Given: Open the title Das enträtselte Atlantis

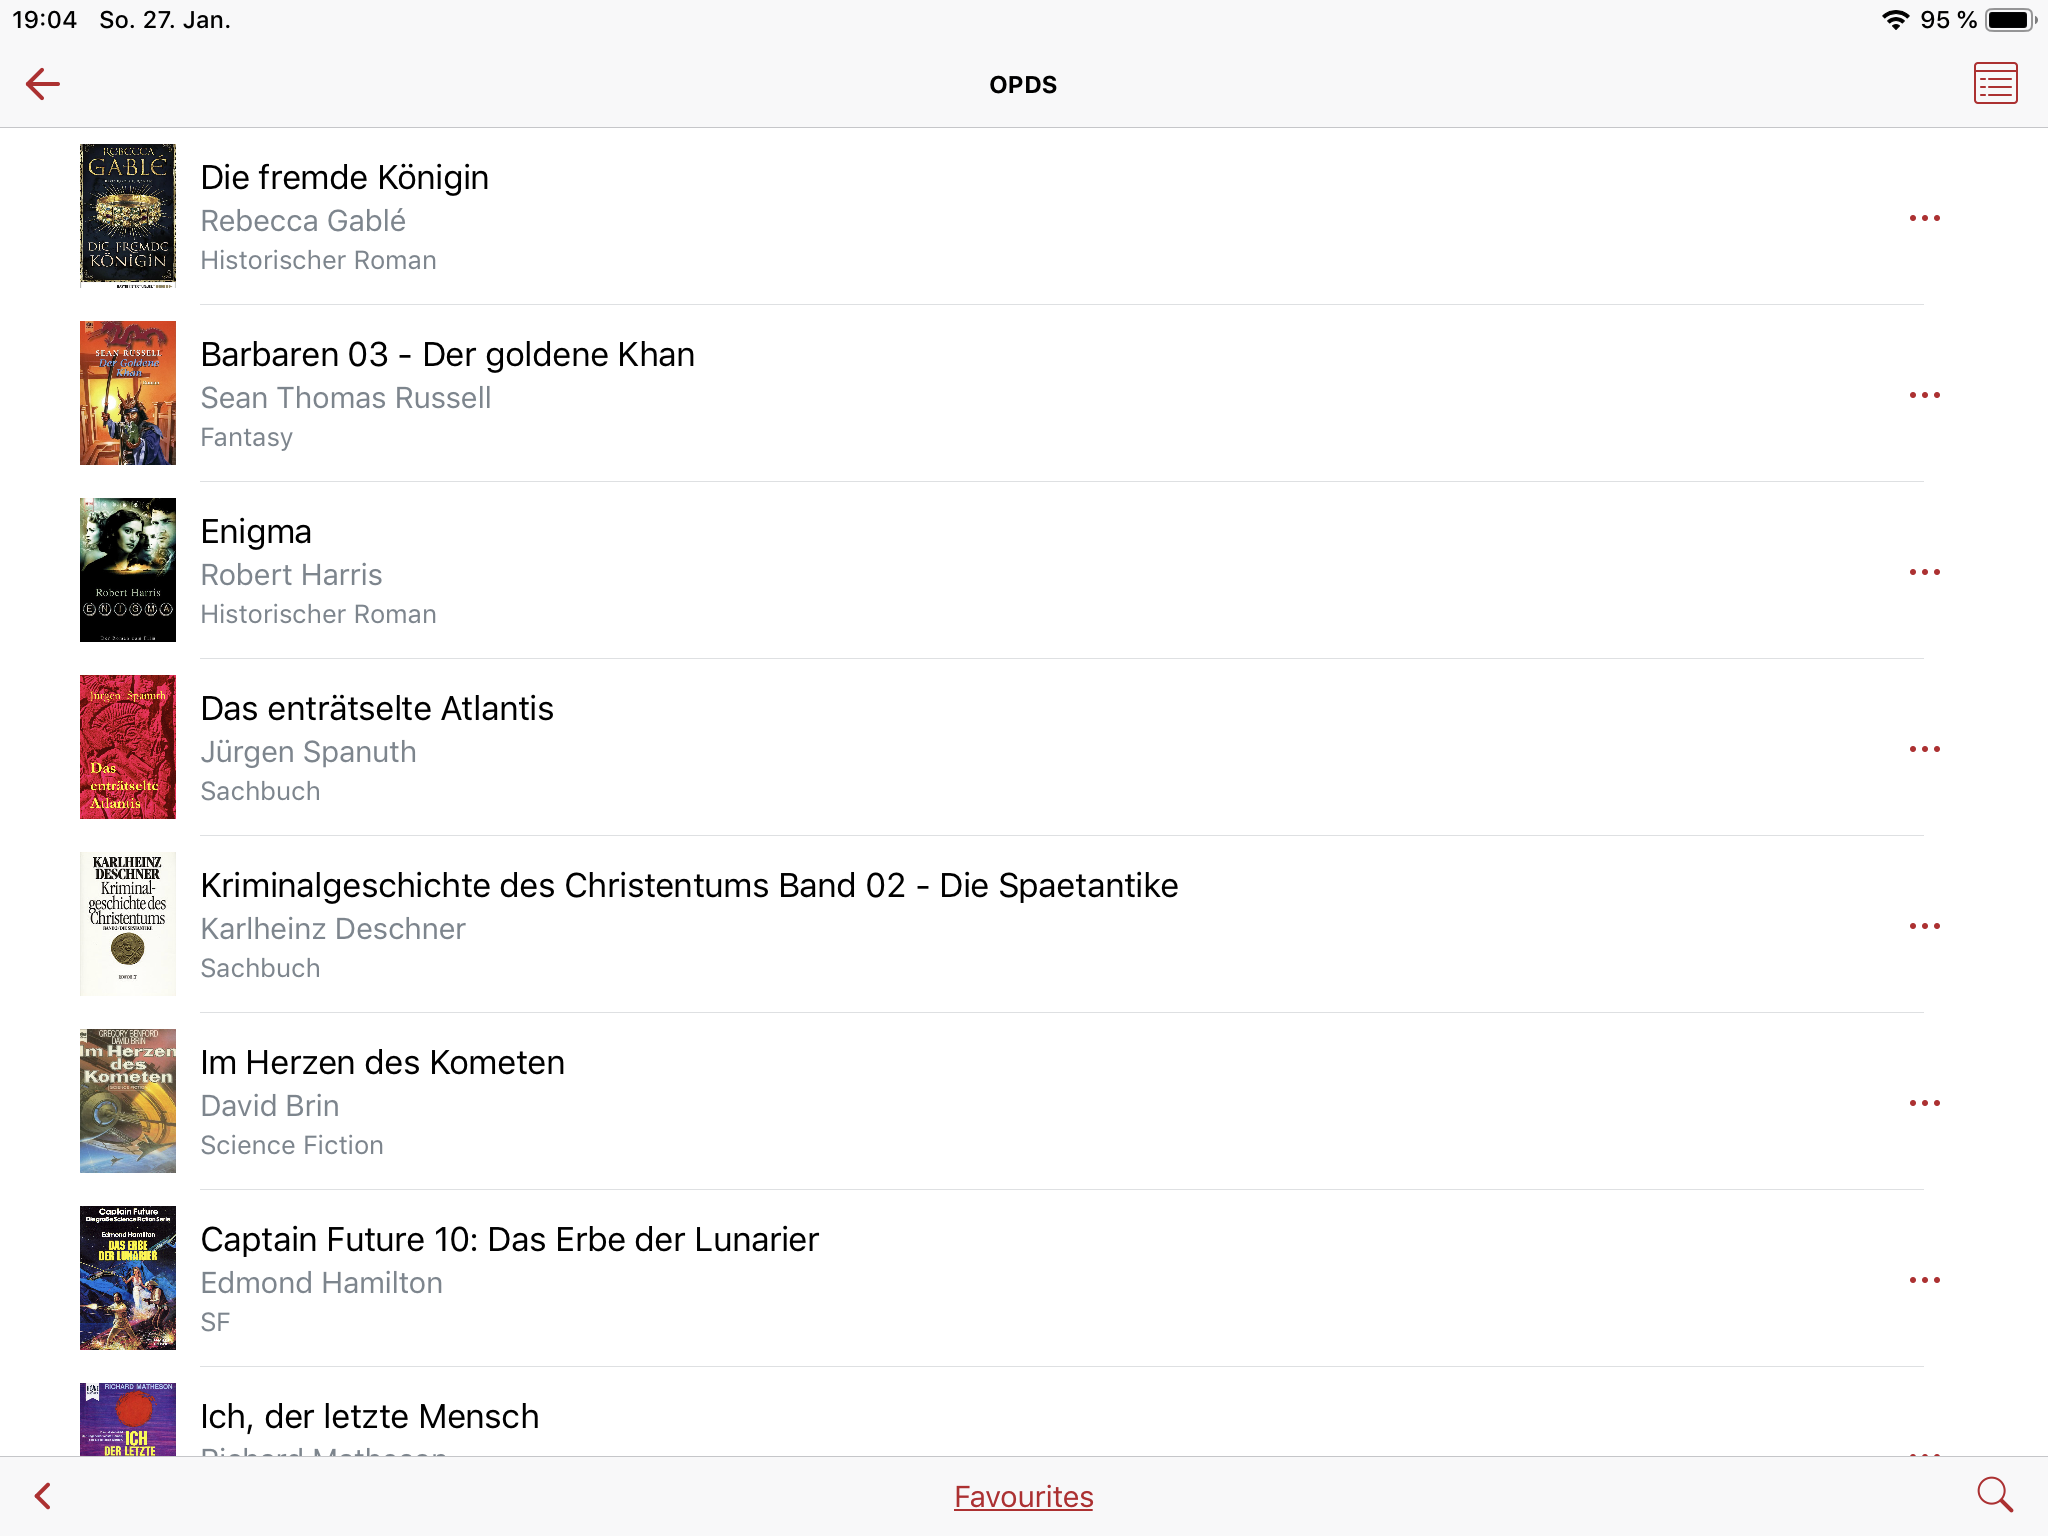Looking at the screenshot, I should [376, 709].
